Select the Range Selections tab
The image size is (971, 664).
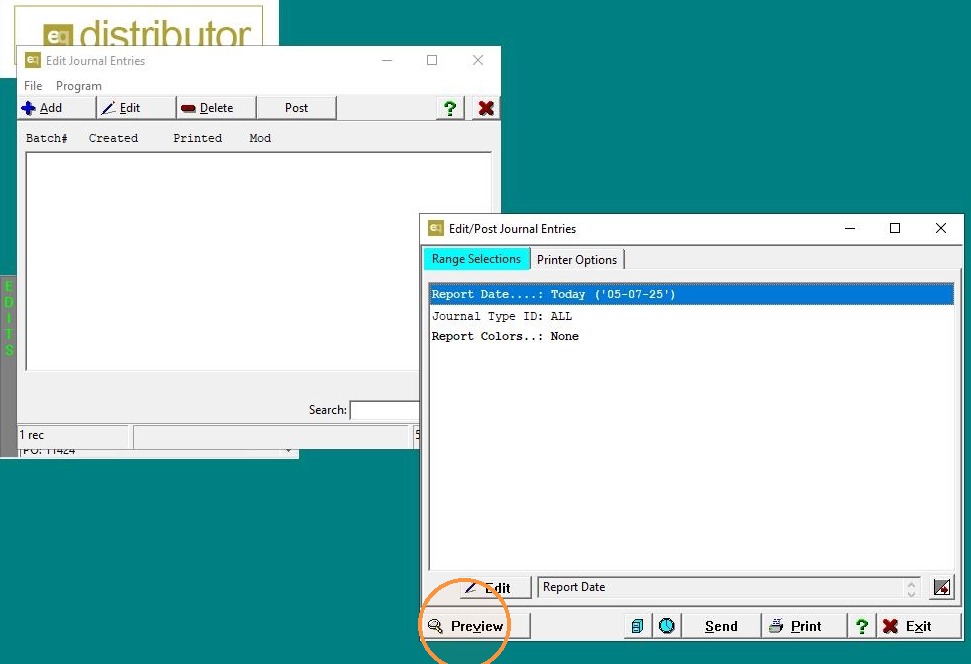(x=476, y=259)
